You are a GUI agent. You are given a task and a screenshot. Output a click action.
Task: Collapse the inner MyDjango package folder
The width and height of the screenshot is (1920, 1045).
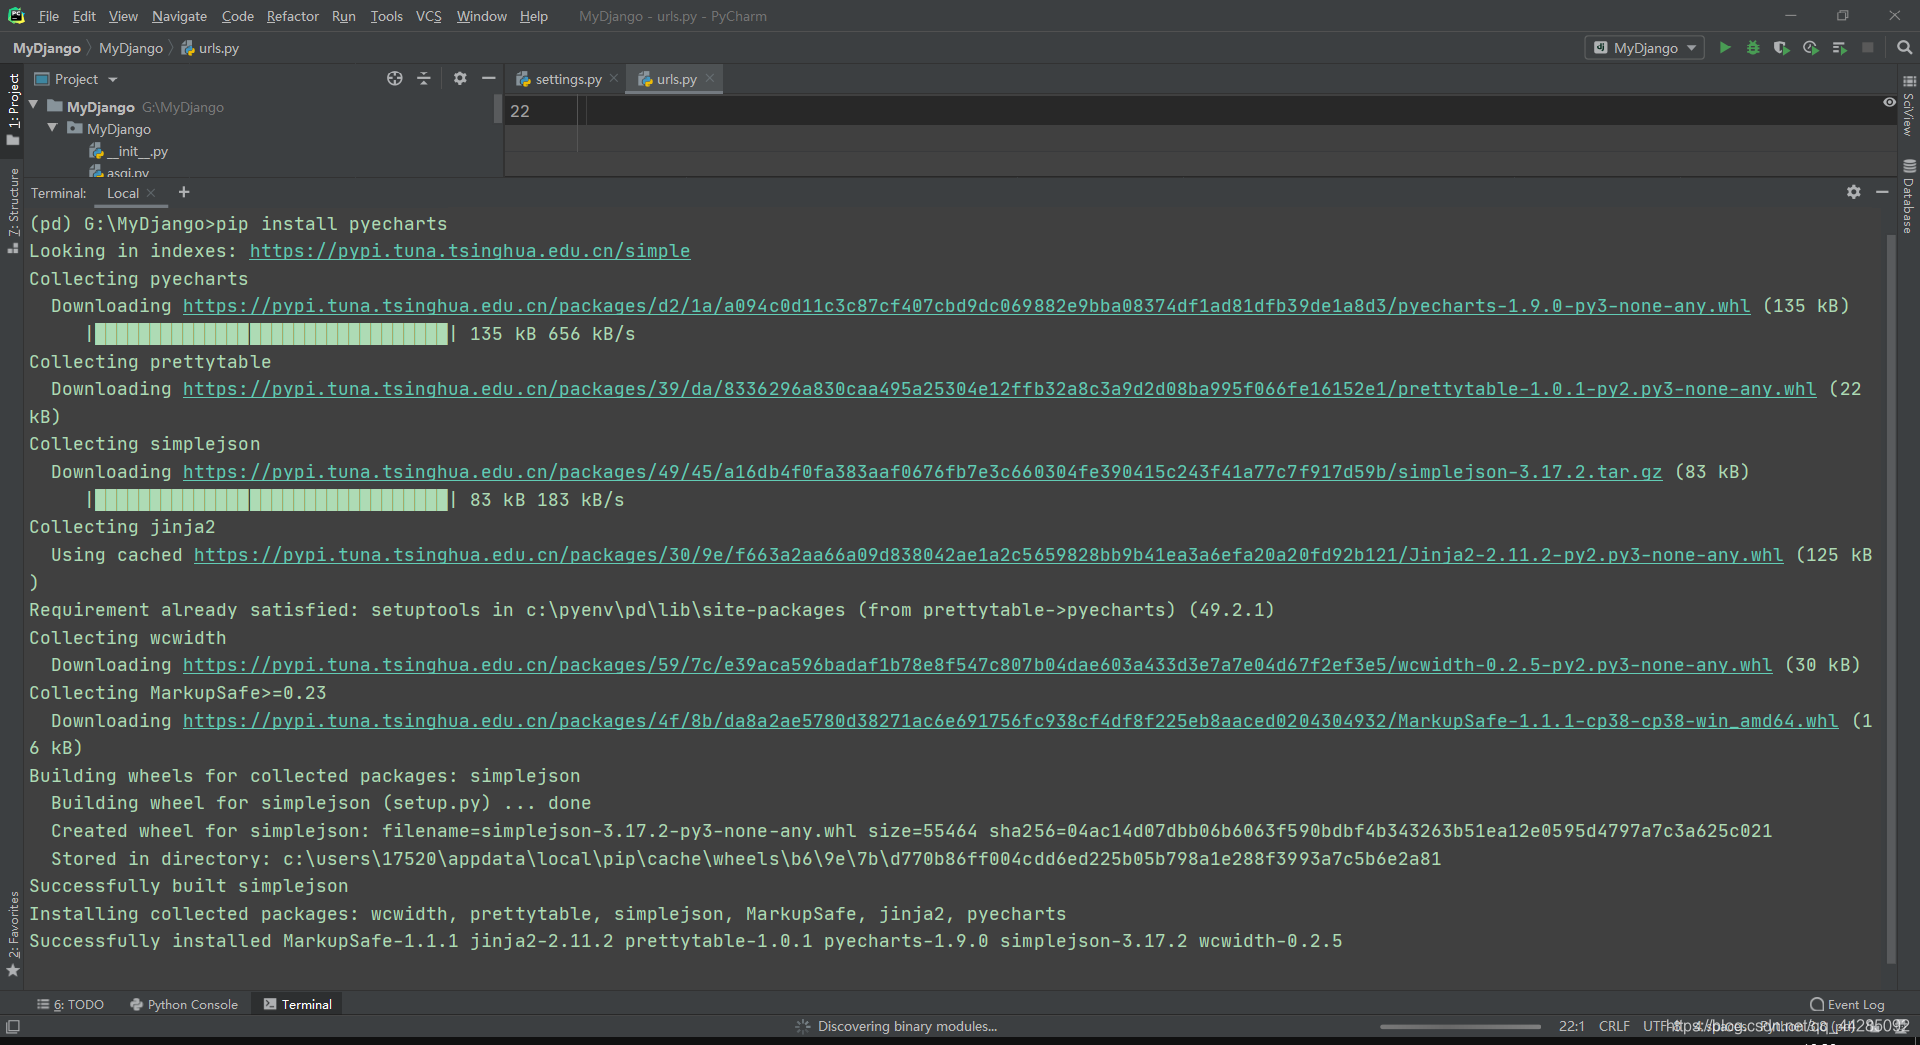pos(53,128)
